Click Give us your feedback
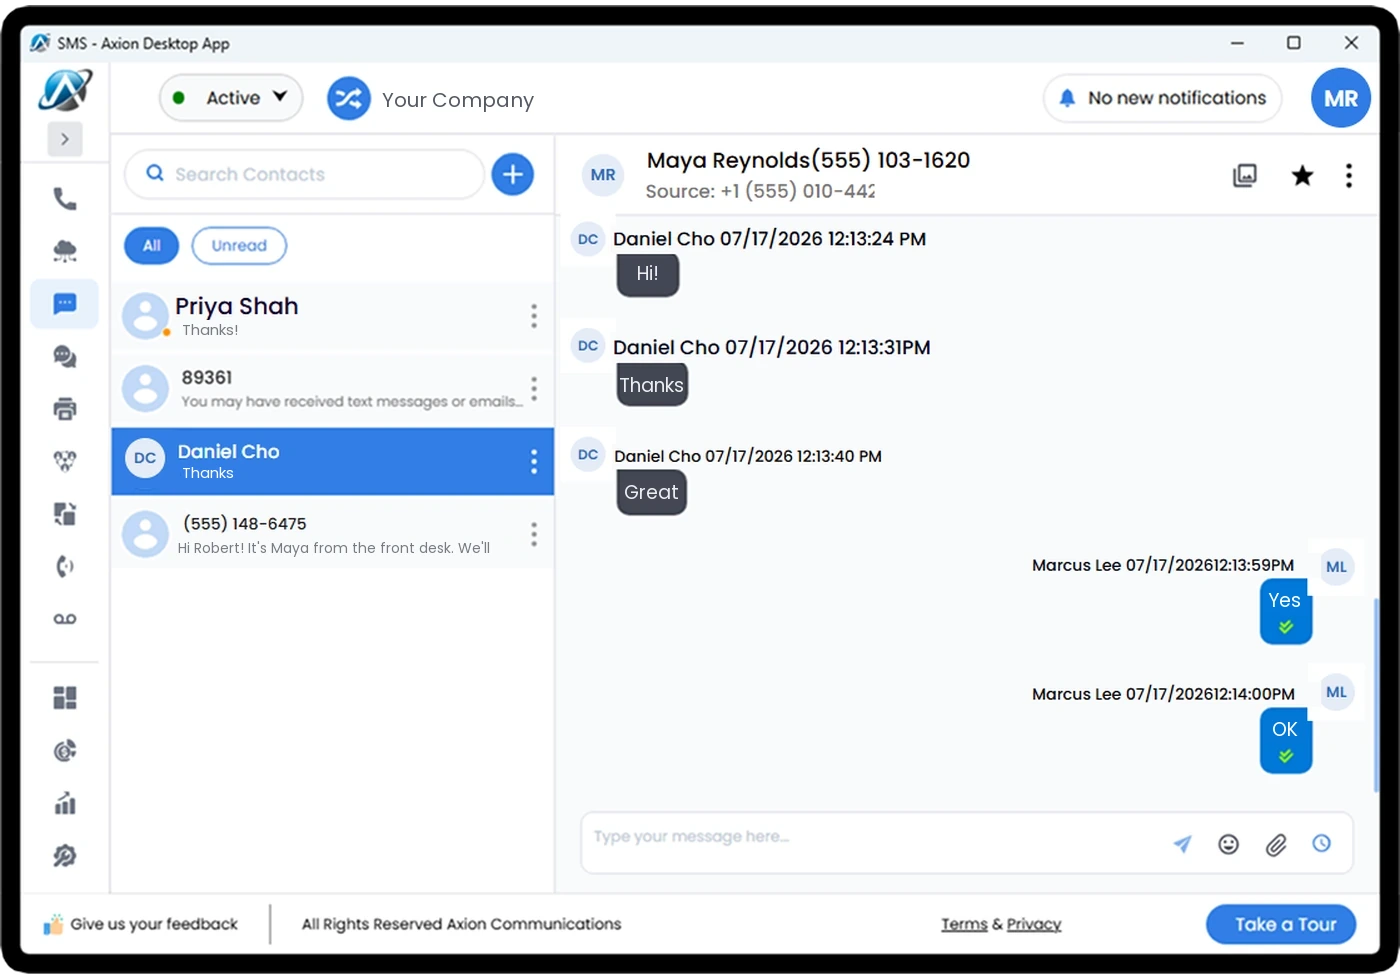Screen dimensions: 1400x980 (x=141, y=924)
